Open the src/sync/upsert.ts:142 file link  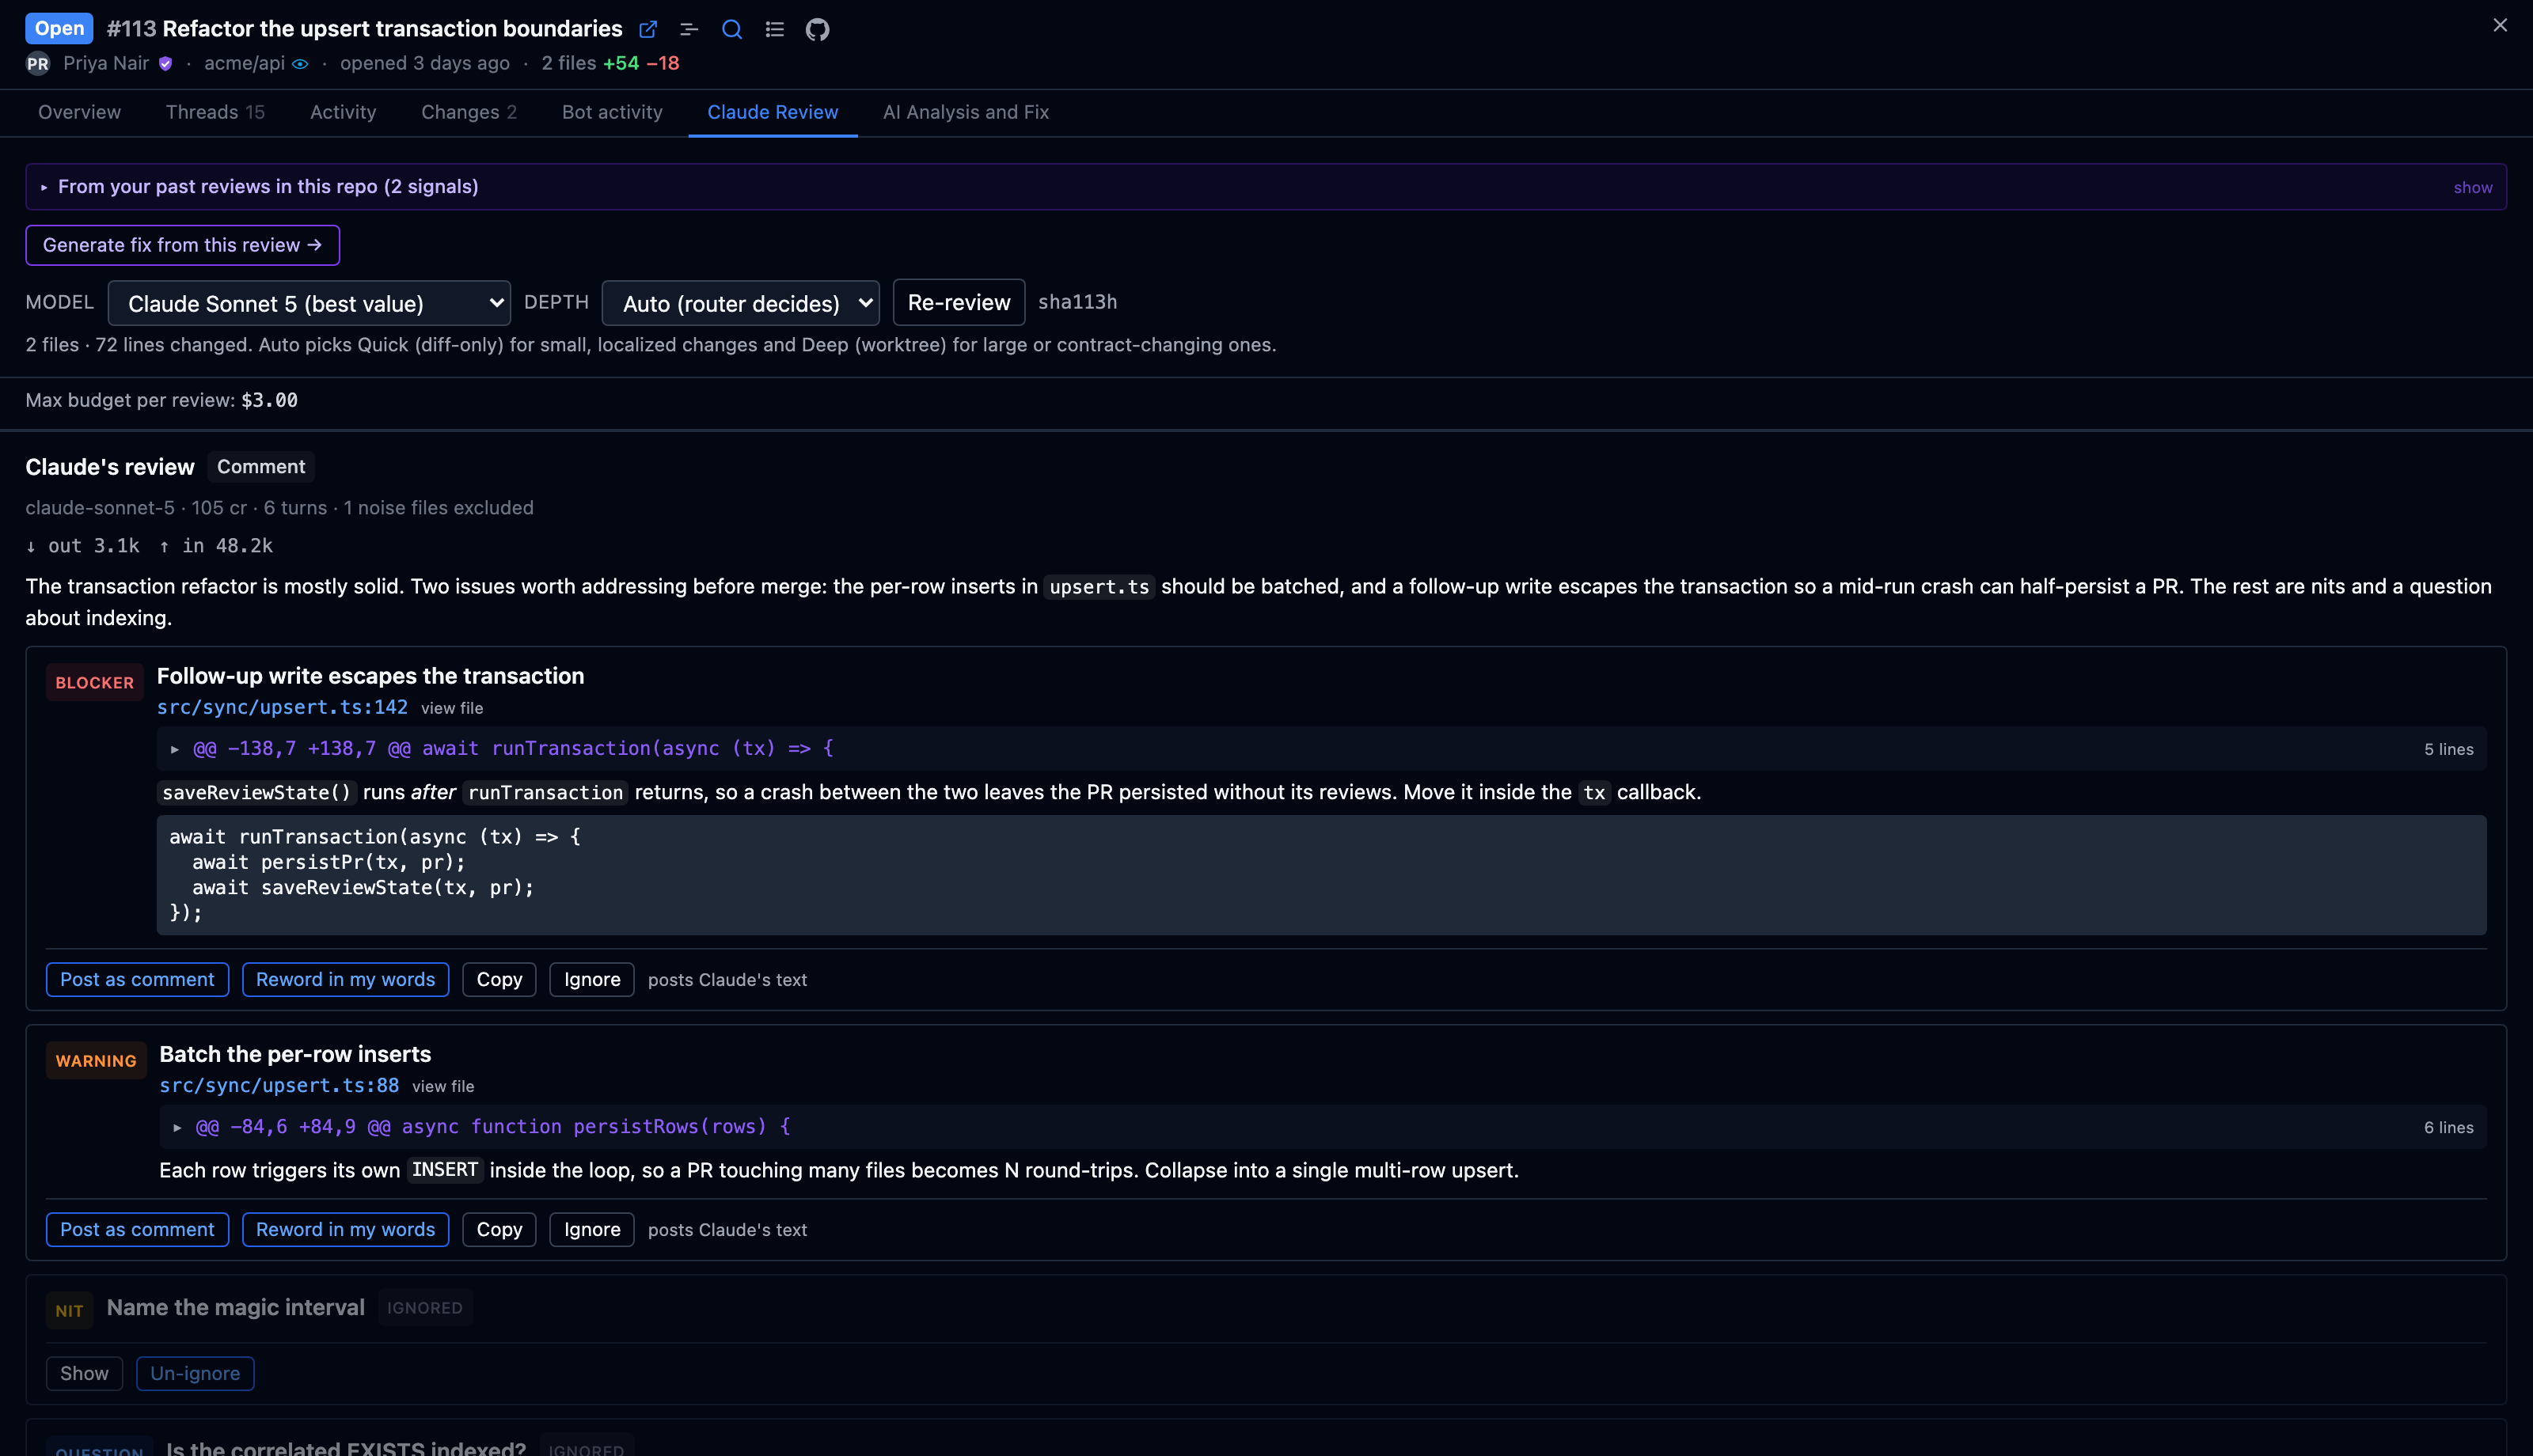[282, 707]
